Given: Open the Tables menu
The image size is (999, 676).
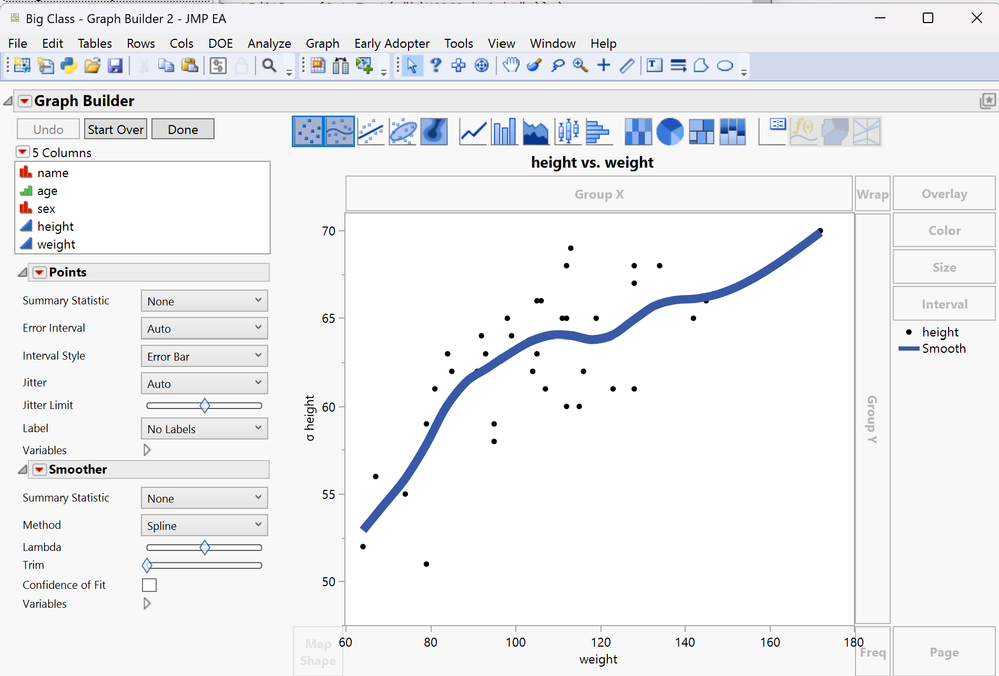Looking at the screenshot, I should click(94, 43).
